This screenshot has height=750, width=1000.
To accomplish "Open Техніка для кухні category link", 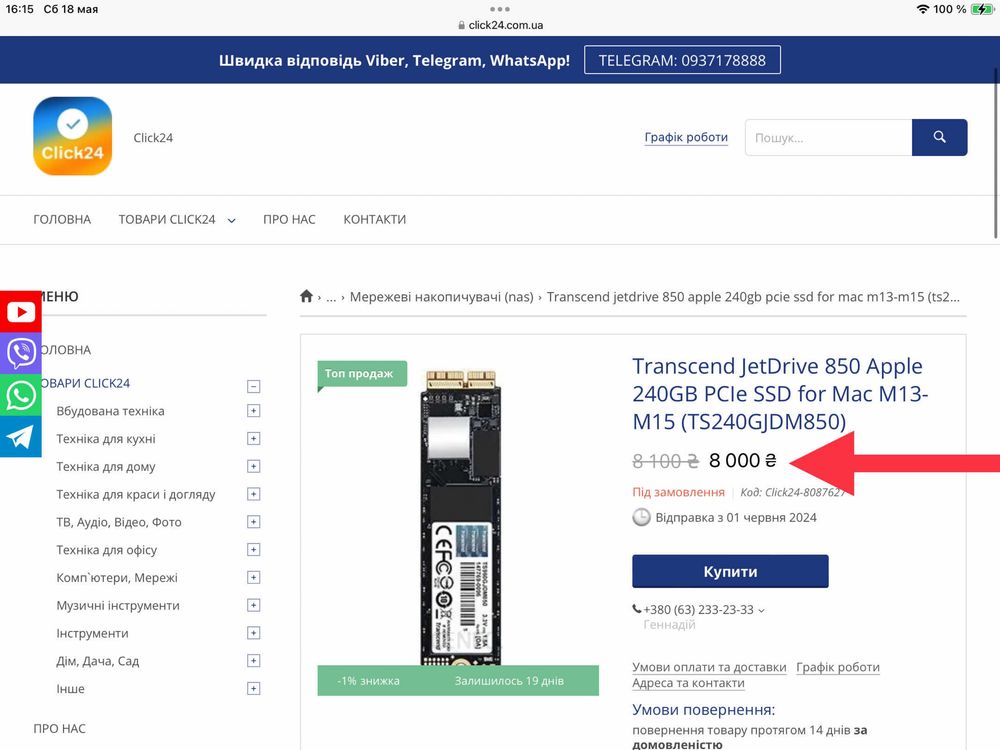I will pos(106,439).
